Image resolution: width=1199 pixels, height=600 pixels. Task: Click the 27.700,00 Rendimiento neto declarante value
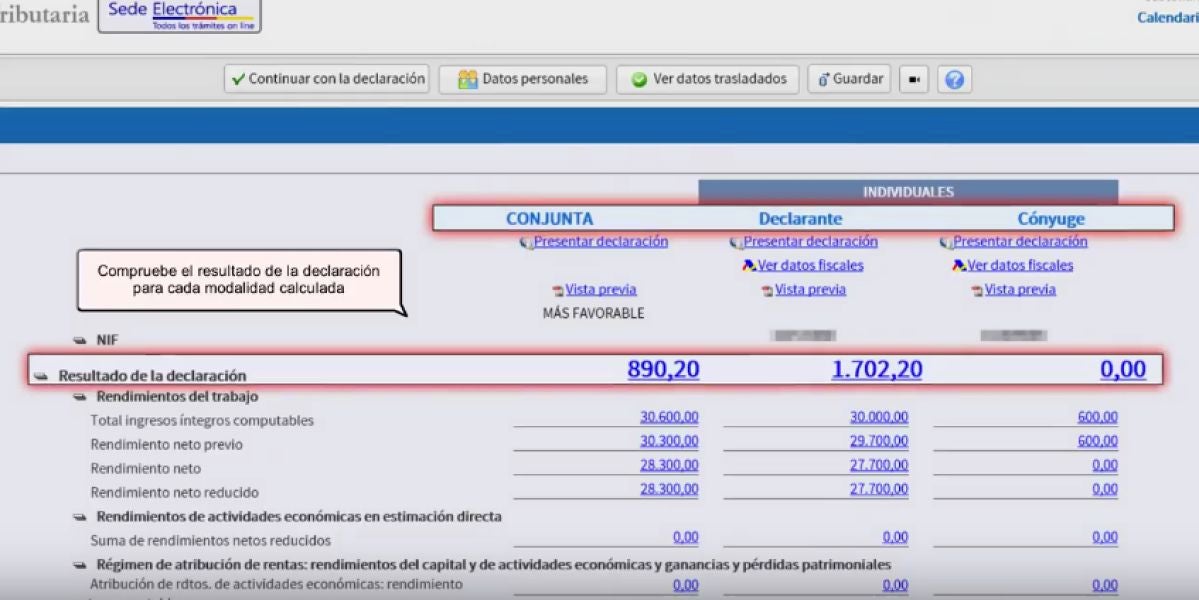click(879, 465)
